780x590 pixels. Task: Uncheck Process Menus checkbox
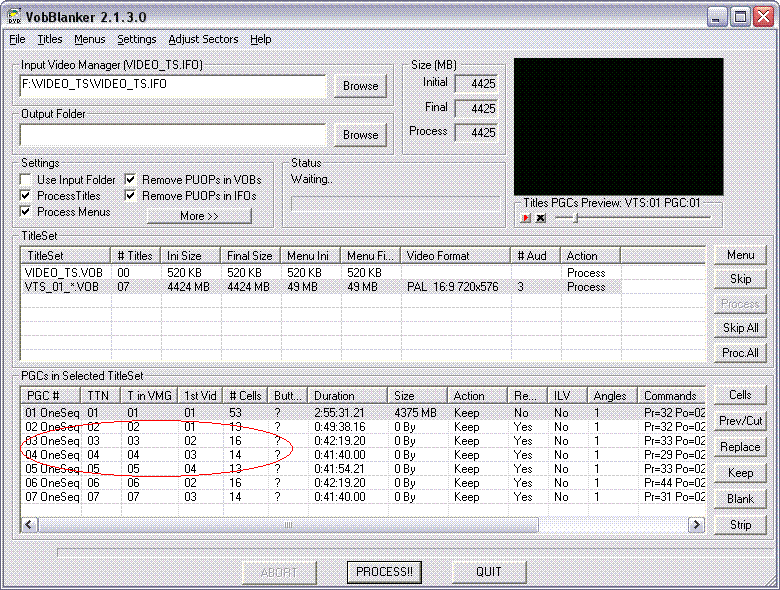click(x=25, y=211)
